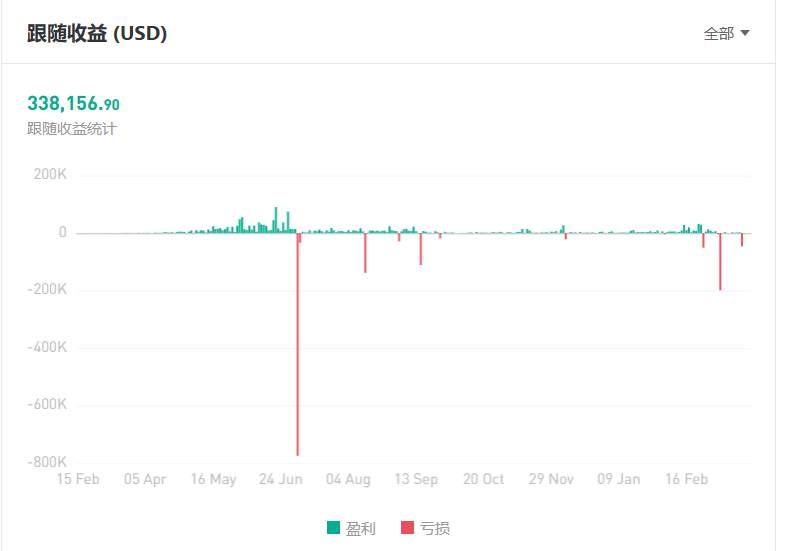Click the 16 Feb date axis label
Viewport: 799px width, 551px height.
coord(686,479)
